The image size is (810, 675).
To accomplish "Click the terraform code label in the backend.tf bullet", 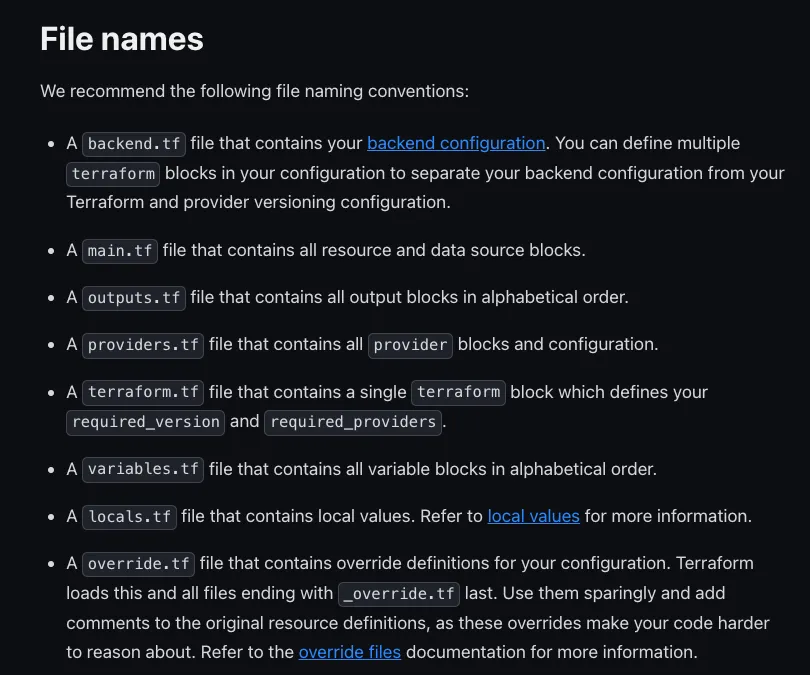I will [x=114, y=173].
